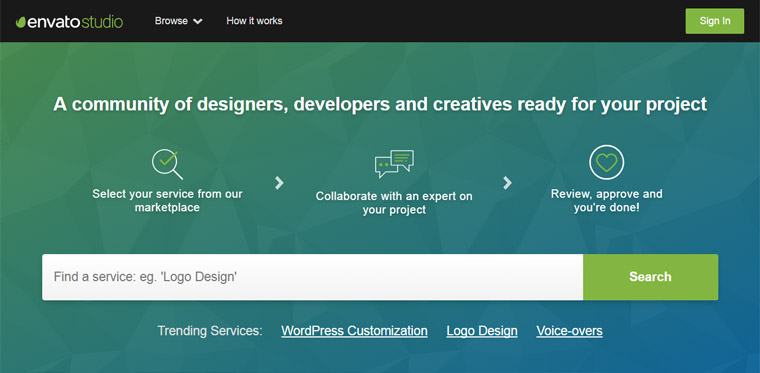Open the WordPress Customization trending link

click(x=354, y=331)
